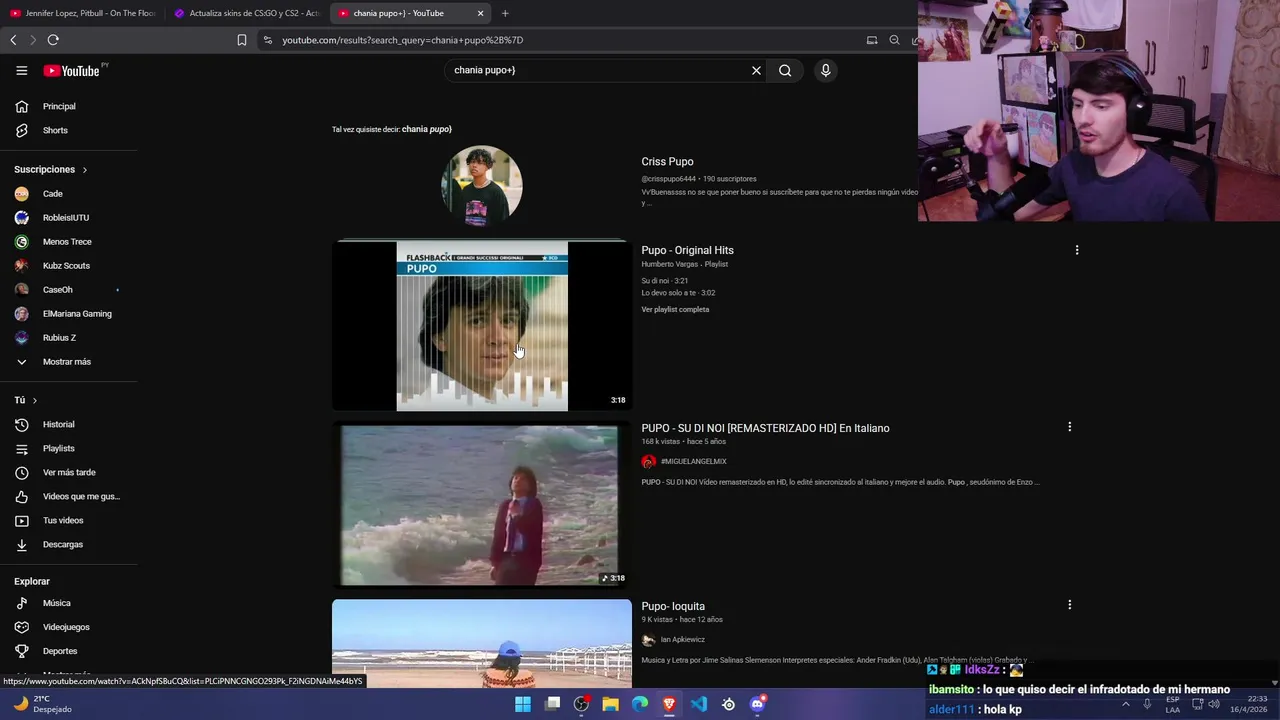
Task: Open PUPO - SU DI NOI video title
Action: click(765, 428)
